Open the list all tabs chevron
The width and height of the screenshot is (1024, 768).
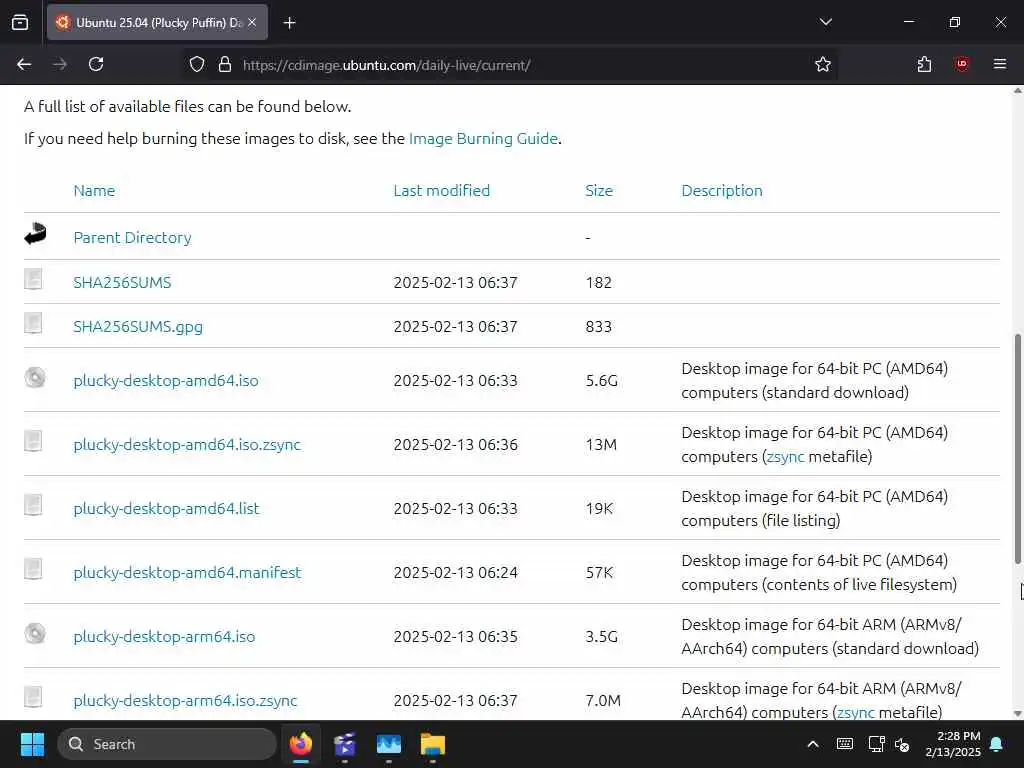[825, 22]
